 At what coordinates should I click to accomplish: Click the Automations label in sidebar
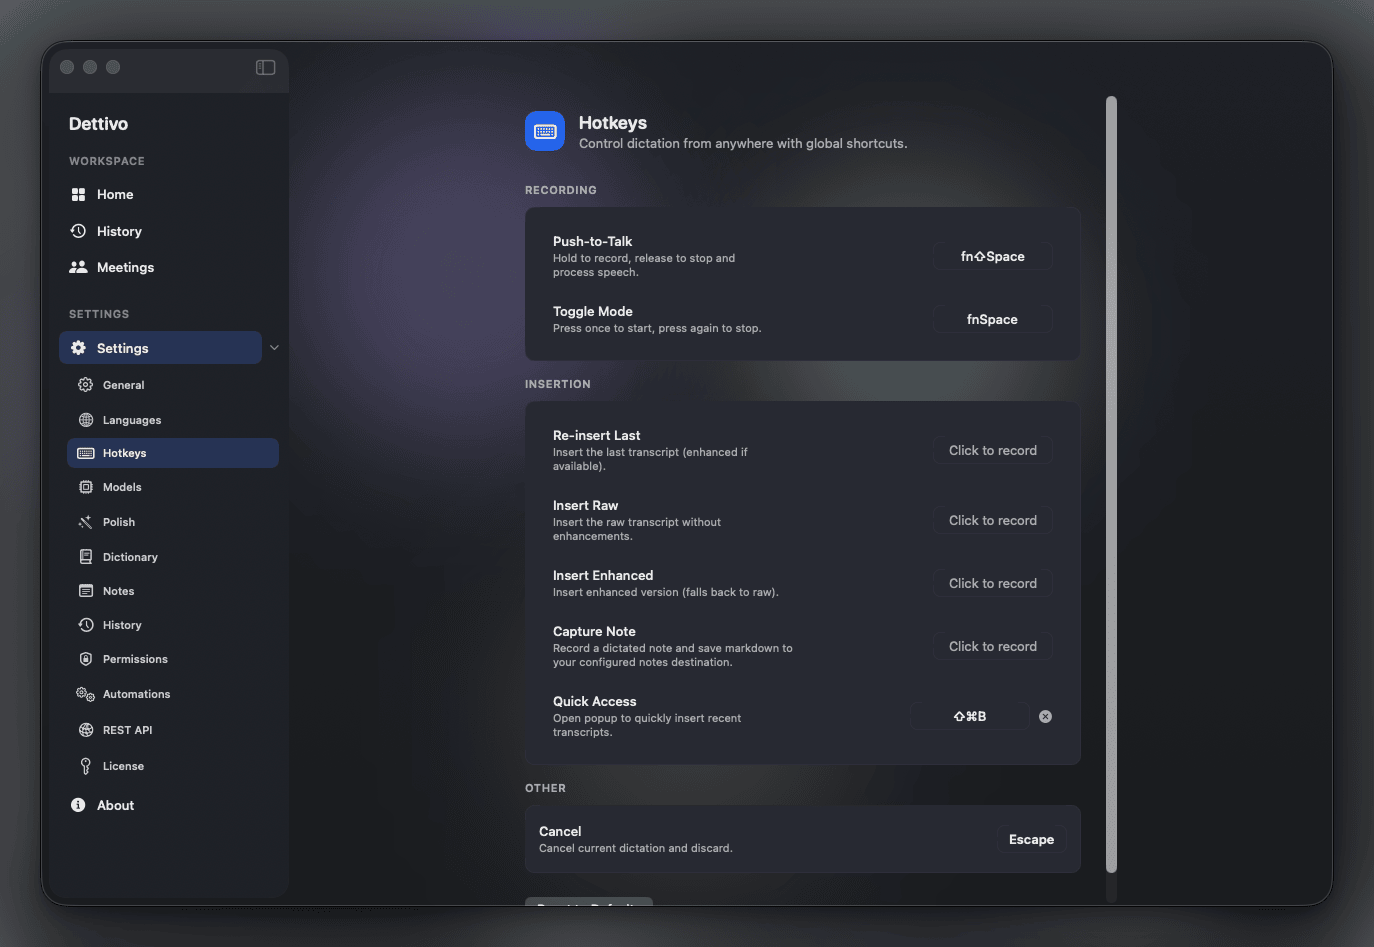(136, 694)
